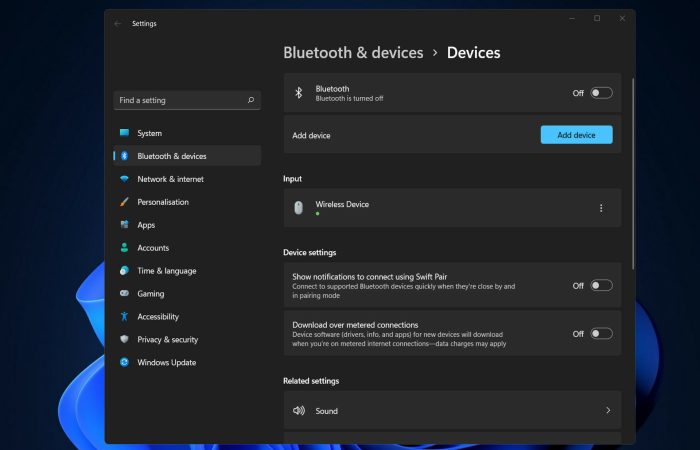700x450 pixels.
Task: Click the Bluetooth & devices sidebar icon
Action: coord(125,156)
